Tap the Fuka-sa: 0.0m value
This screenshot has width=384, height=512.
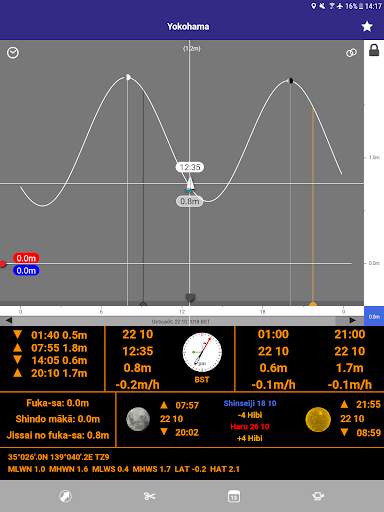(58, 403)
